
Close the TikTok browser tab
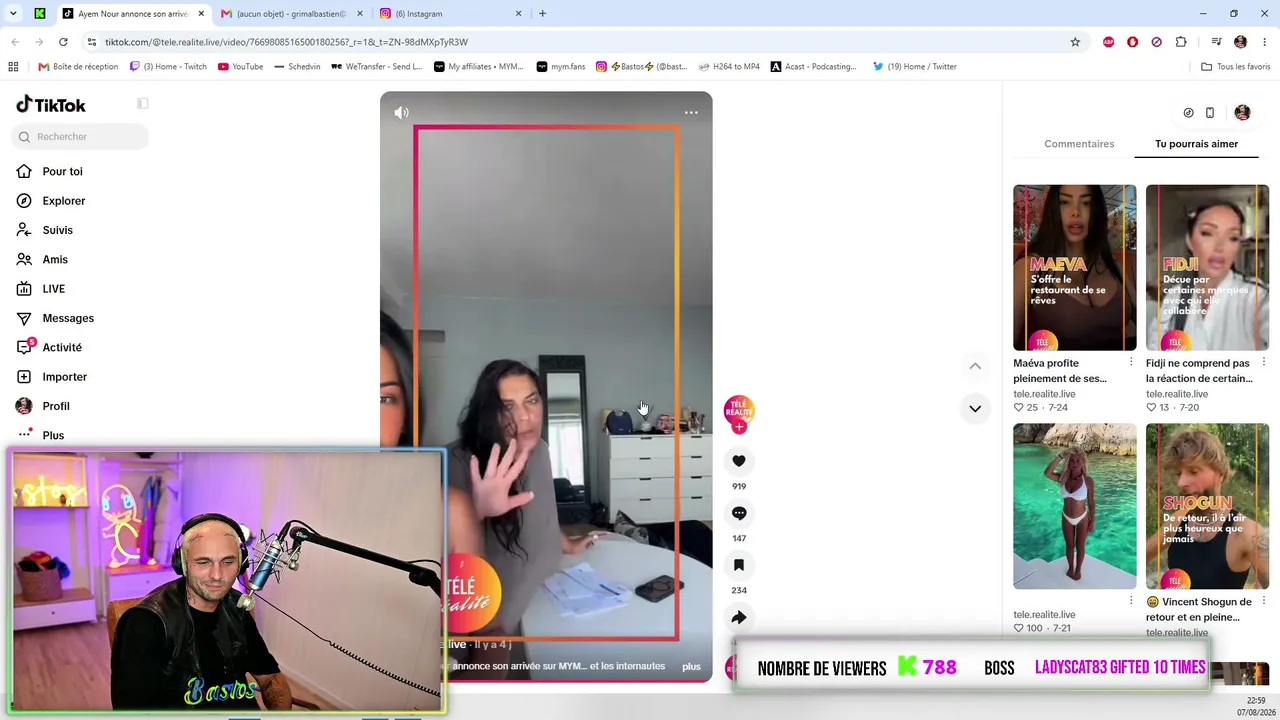tap(201, 14)
